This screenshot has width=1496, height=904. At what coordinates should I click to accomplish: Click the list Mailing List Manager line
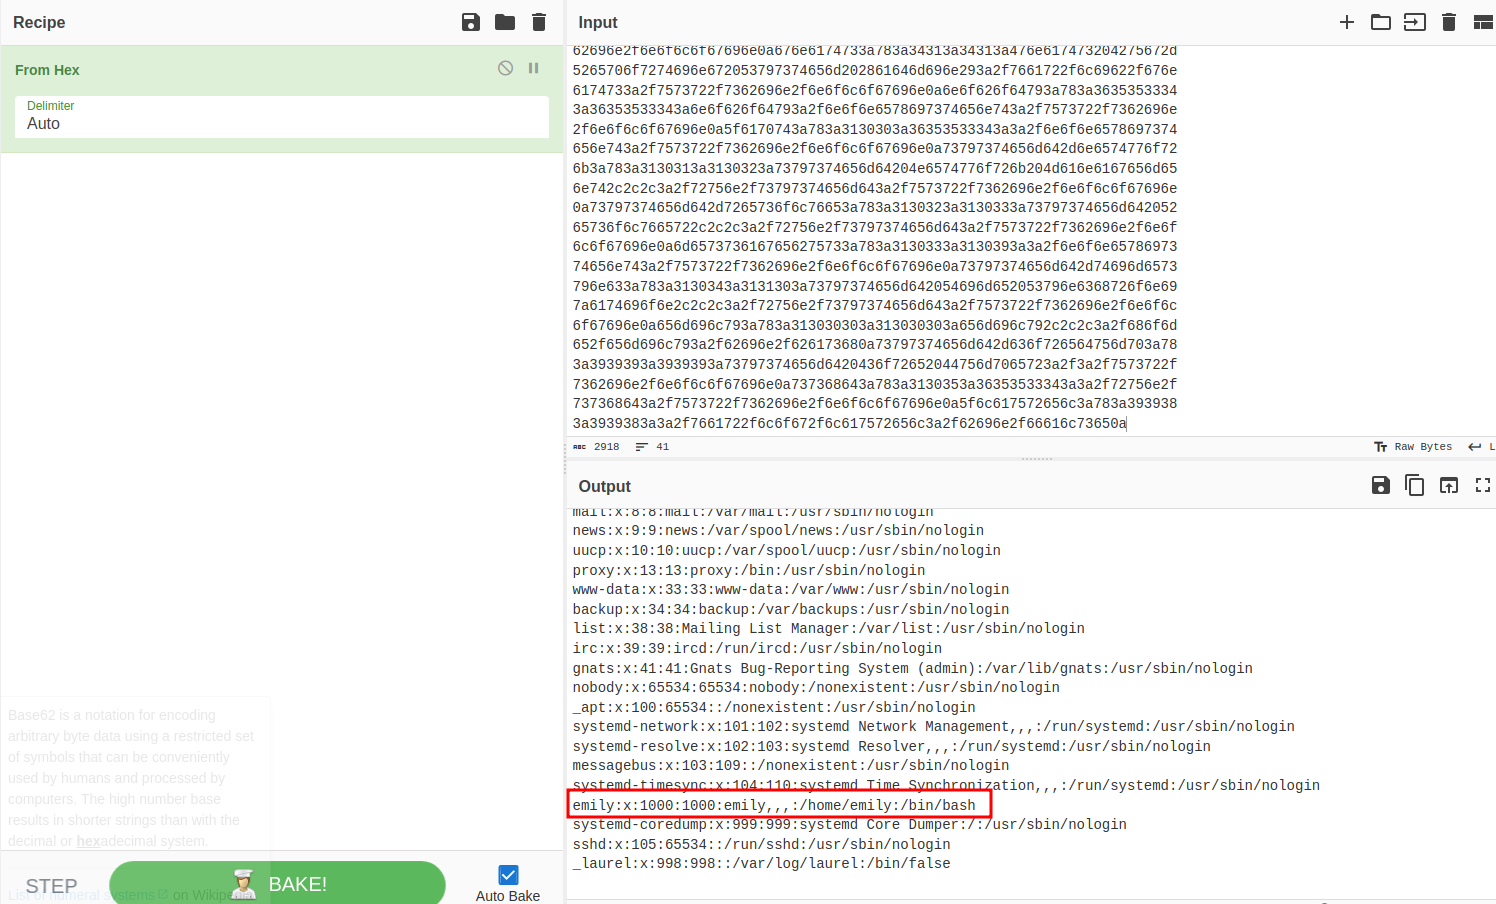click(x=828, y=629)
